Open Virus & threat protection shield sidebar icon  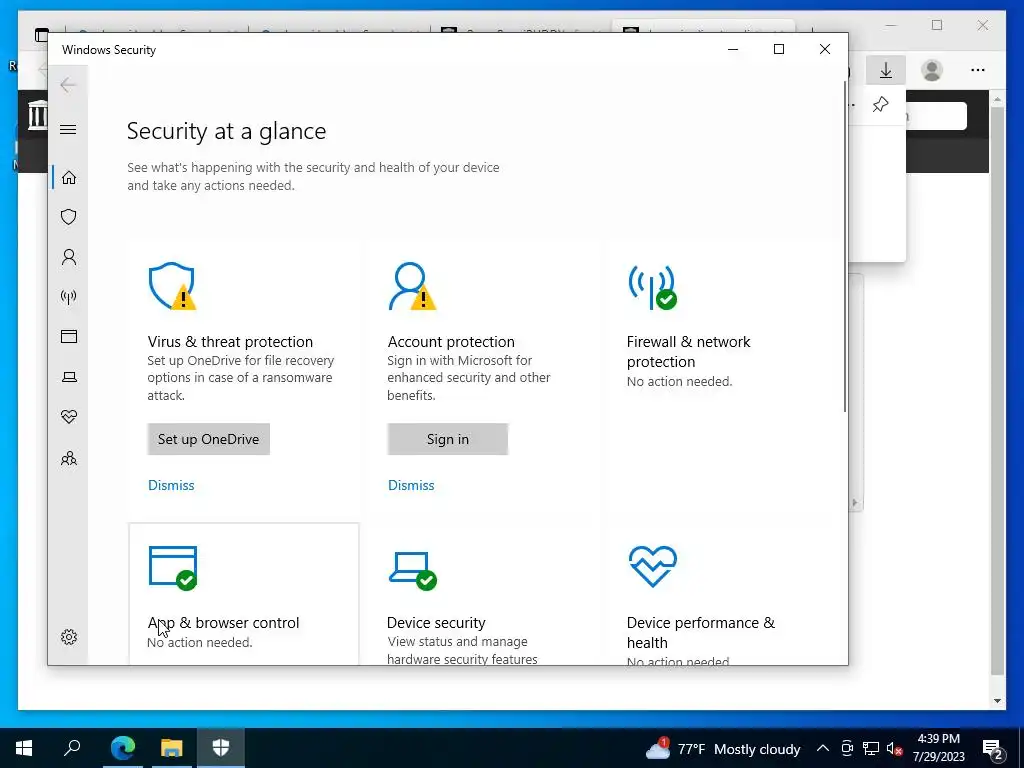tap(69, 217)
